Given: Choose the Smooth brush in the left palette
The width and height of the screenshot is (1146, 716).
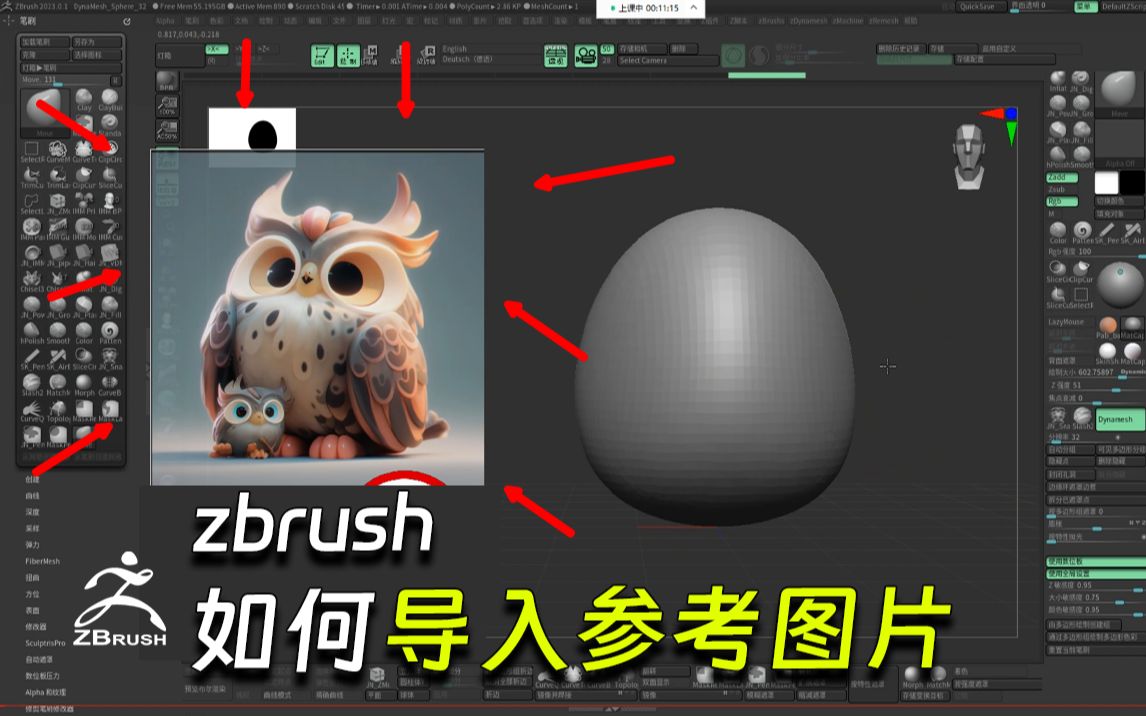Looking at the screenshot, I should [x=58, y=332].
